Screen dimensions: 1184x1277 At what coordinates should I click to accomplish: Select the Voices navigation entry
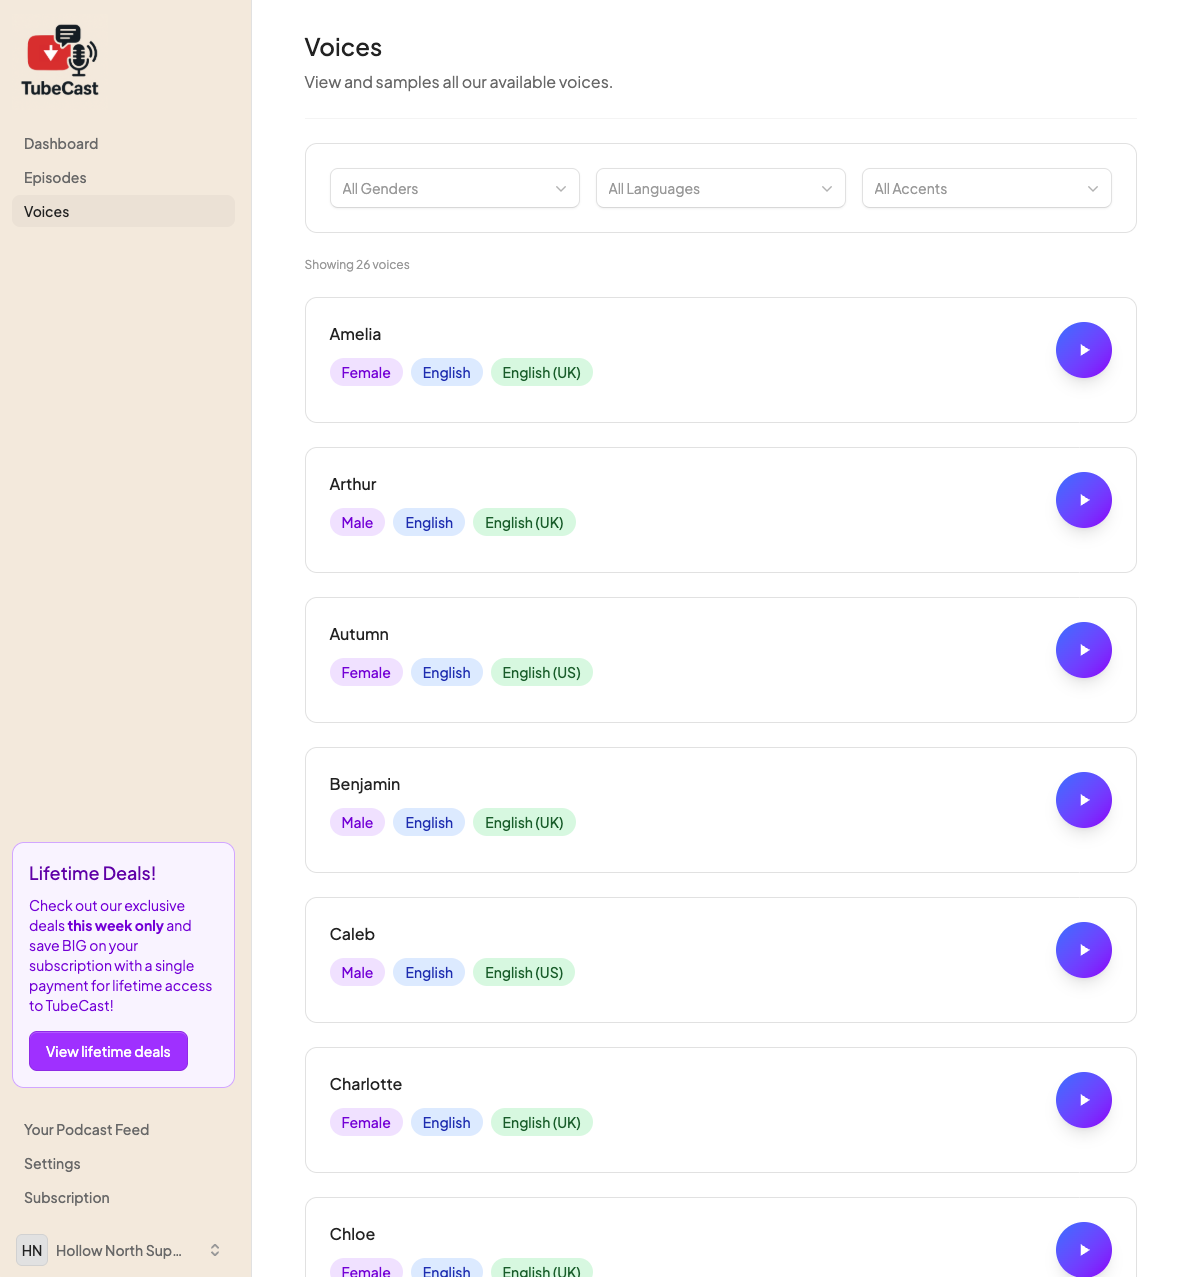click(46, 211)
